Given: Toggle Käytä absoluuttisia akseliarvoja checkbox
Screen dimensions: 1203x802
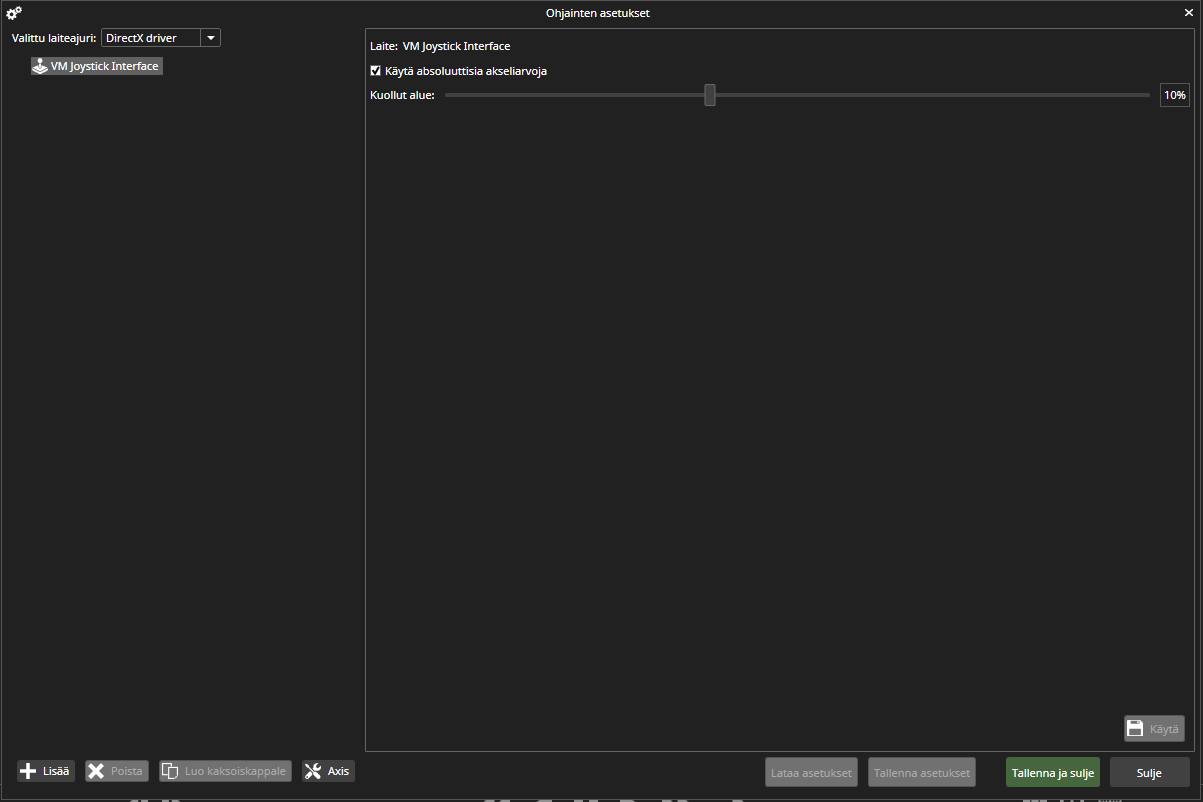Looking at the screenshot, I should (x=375, y=71).
